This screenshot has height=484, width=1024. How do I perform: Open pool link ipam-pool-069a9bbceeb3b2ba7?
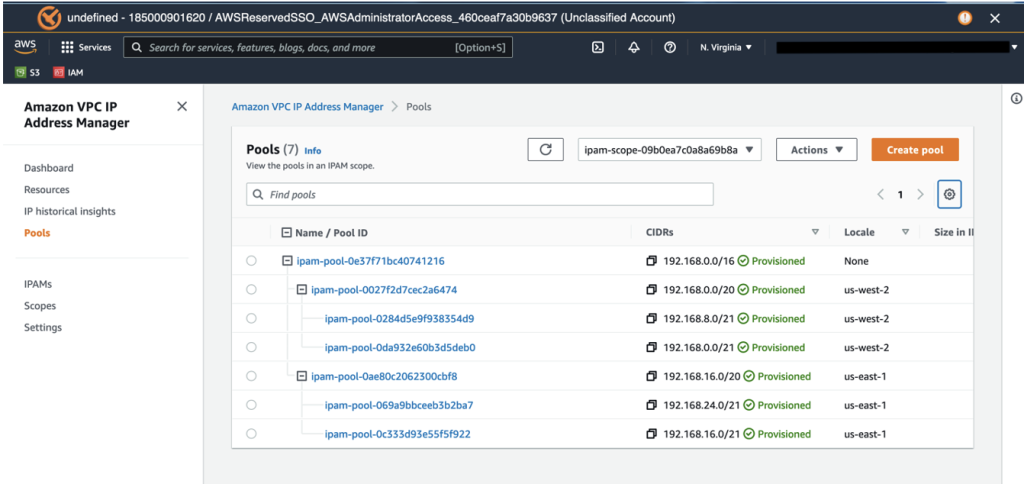click(x=399, y=405)
